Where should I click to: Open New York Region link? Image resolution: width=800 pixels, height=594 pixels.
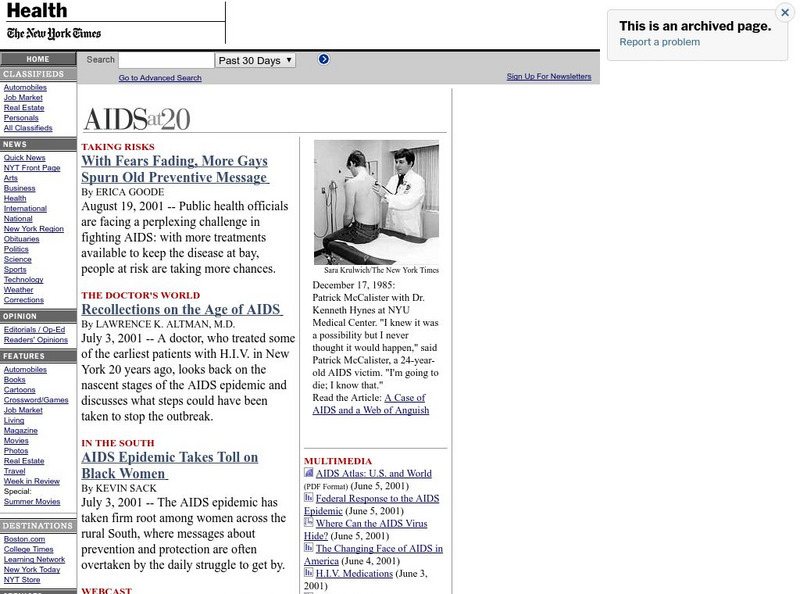(x=34, y=229)
